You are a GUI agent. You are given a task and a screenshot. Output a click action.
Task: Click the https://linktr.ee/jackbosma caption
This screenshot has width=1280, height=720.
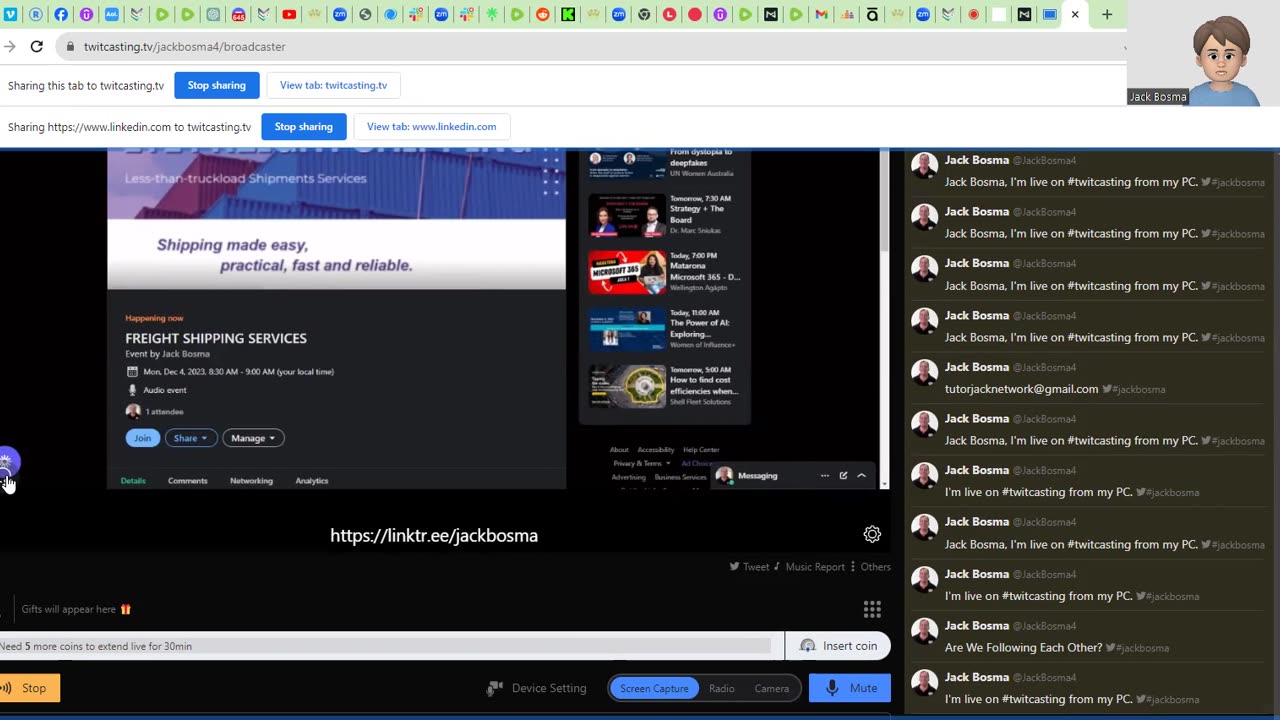pos(434,536)
